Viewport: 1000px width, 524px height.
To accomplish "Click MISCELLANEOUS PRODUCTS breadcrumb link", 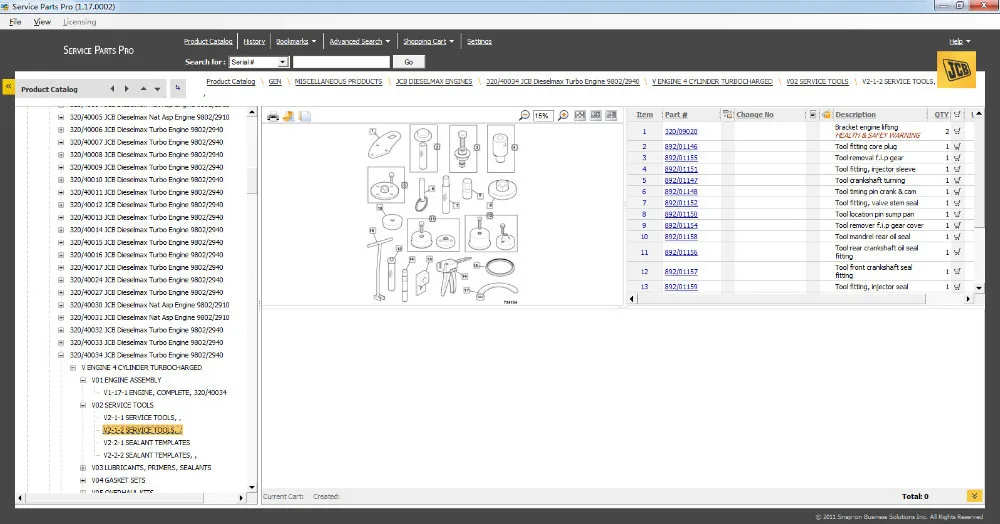I will pos(338,82).
